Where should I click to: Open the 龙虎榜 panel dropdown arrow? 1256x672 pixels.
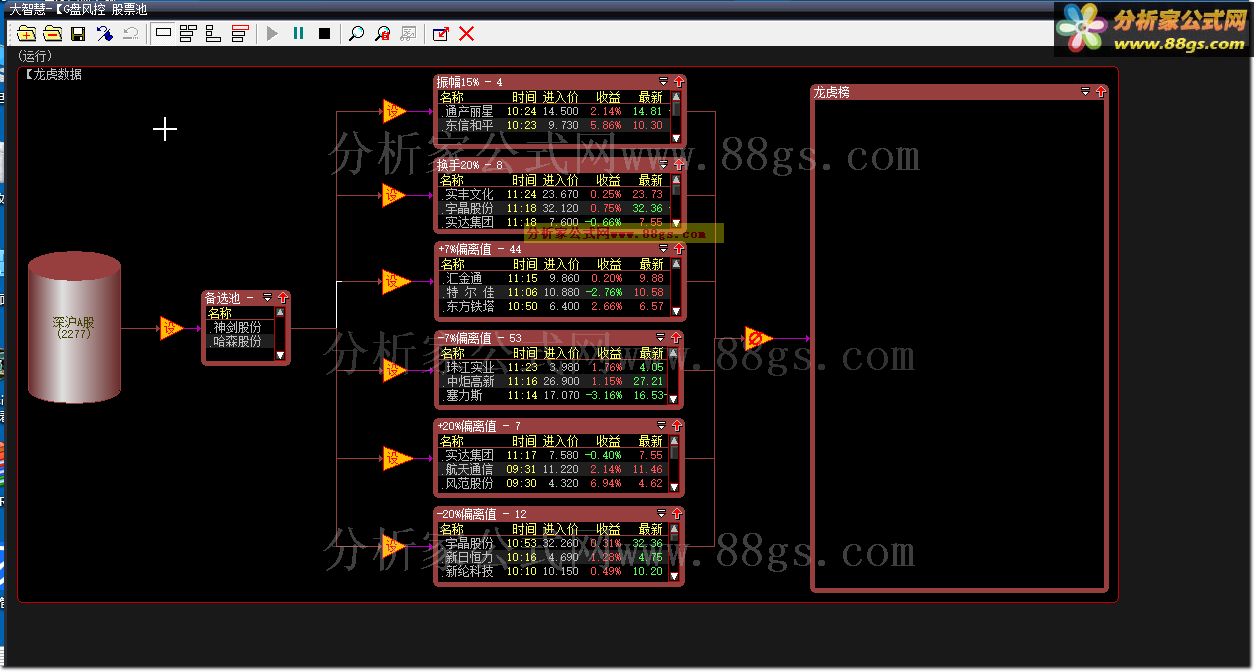[x=1086, y=91]
